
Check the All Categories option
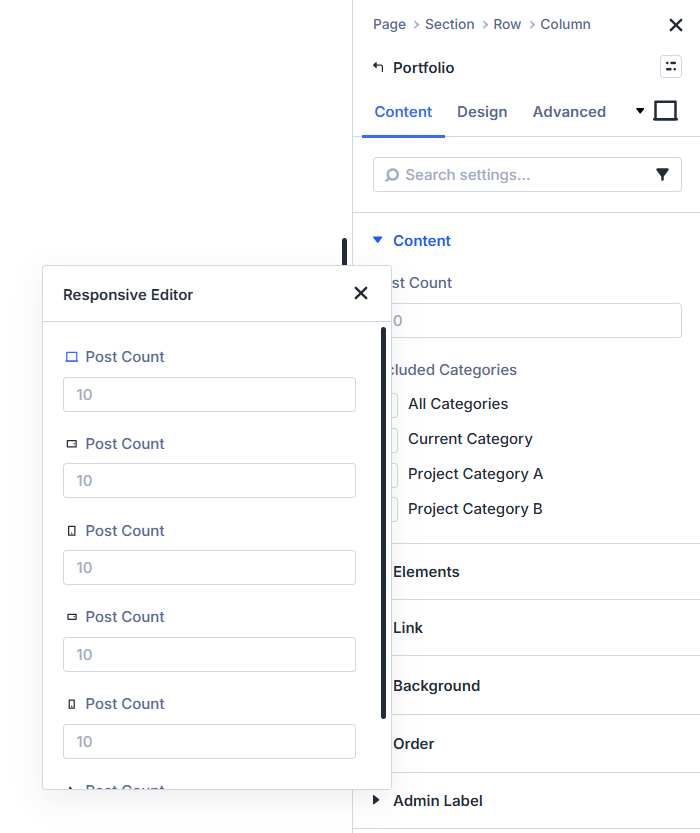[x=394, y=404]
